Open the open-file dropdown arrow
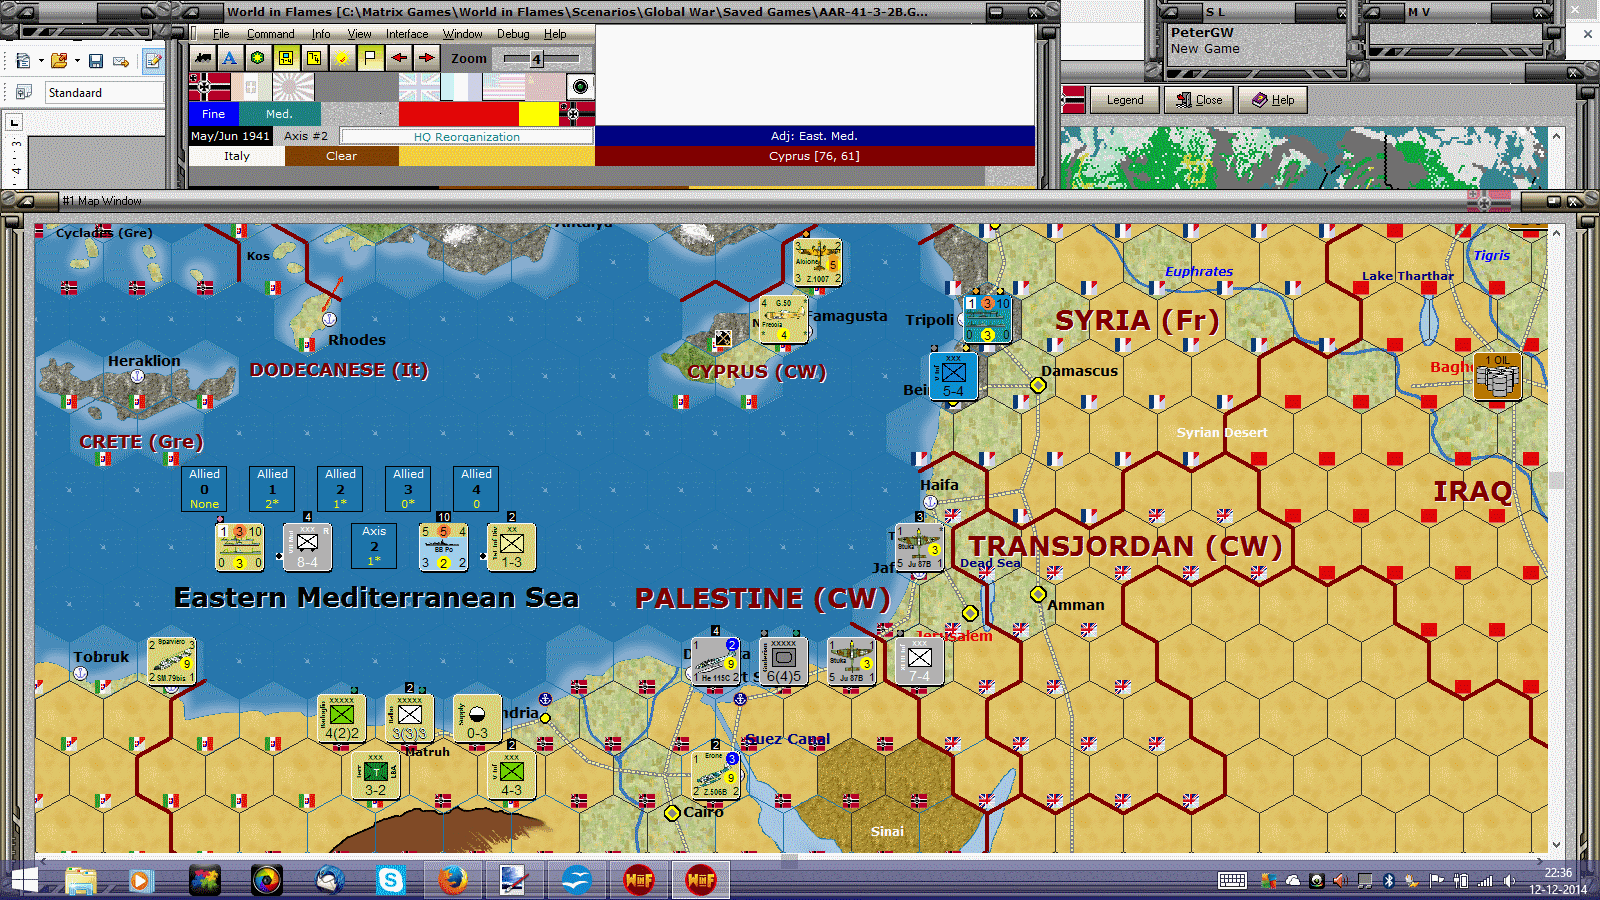1600x900 pixels. click(77, 61)
